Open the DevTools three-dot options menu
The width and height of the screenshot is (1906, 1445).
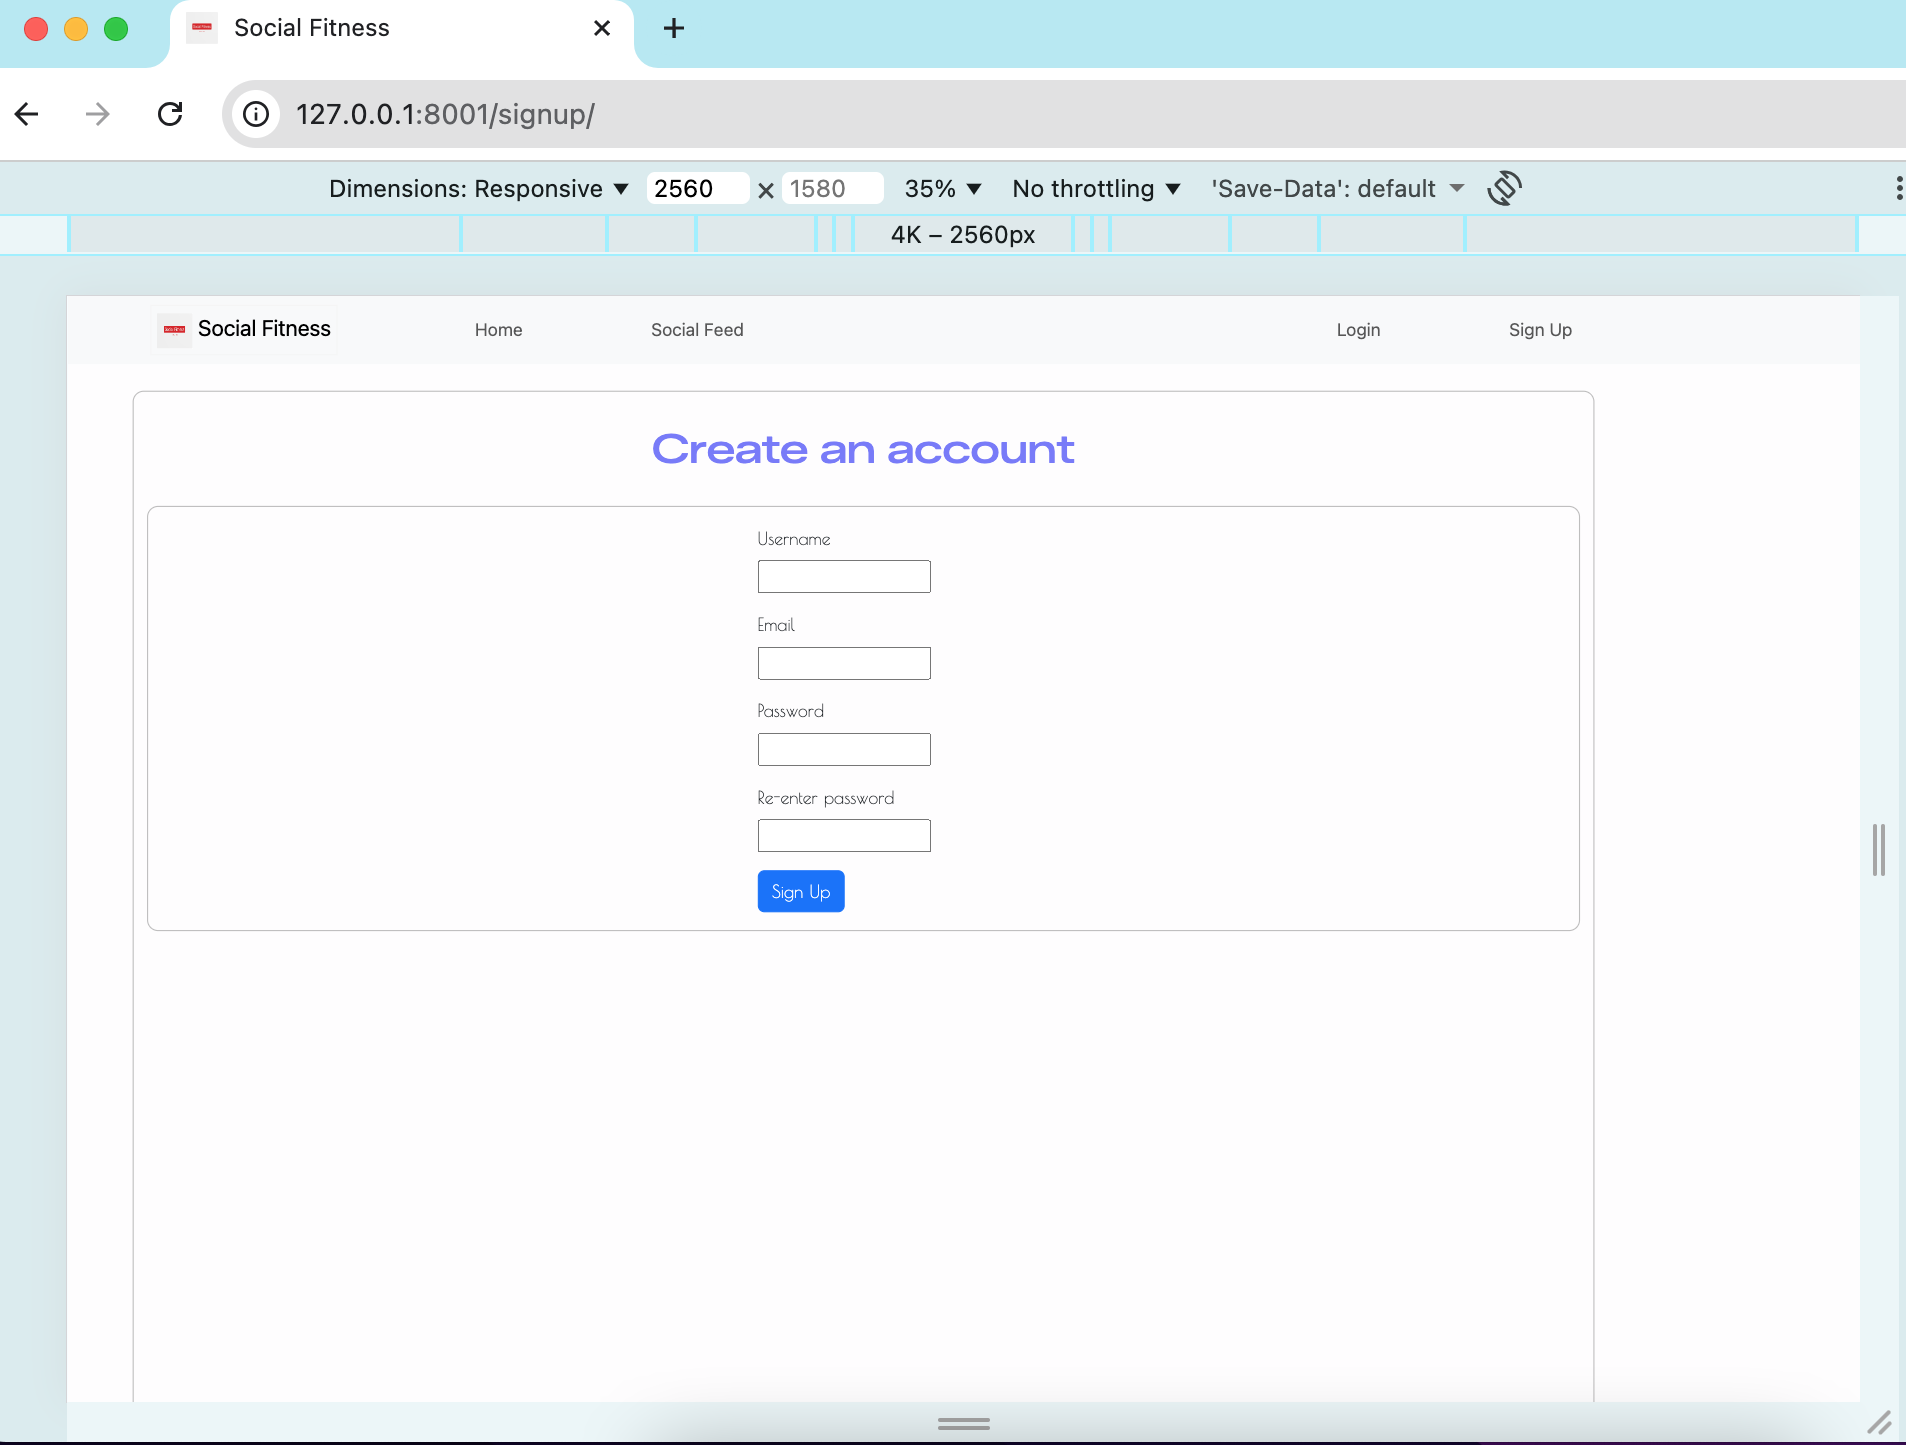[1898, 188]
